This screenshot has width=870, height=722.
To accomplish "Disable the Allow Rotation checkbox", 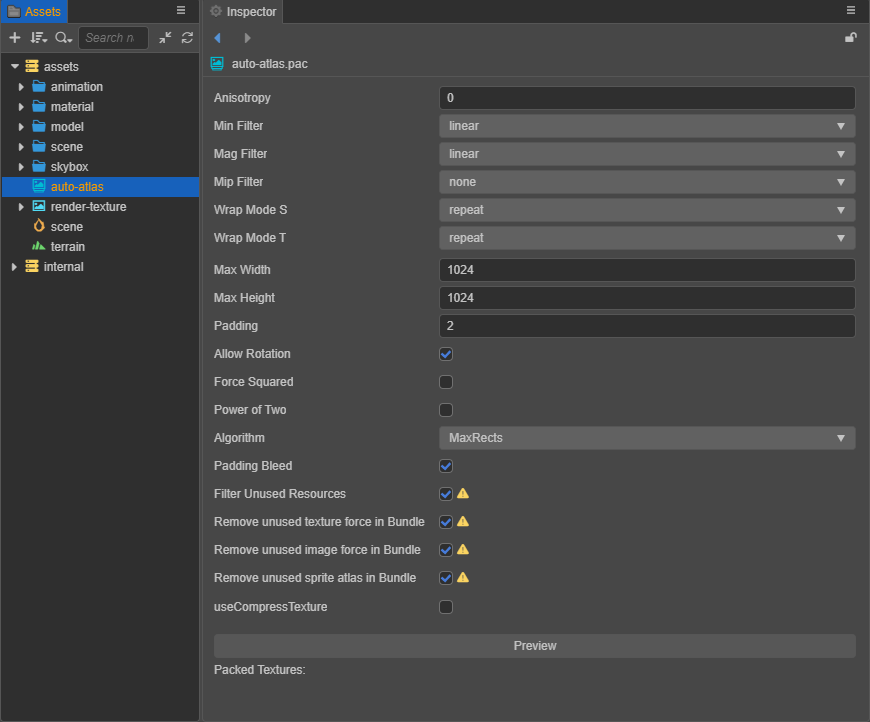I will point(446,354).
